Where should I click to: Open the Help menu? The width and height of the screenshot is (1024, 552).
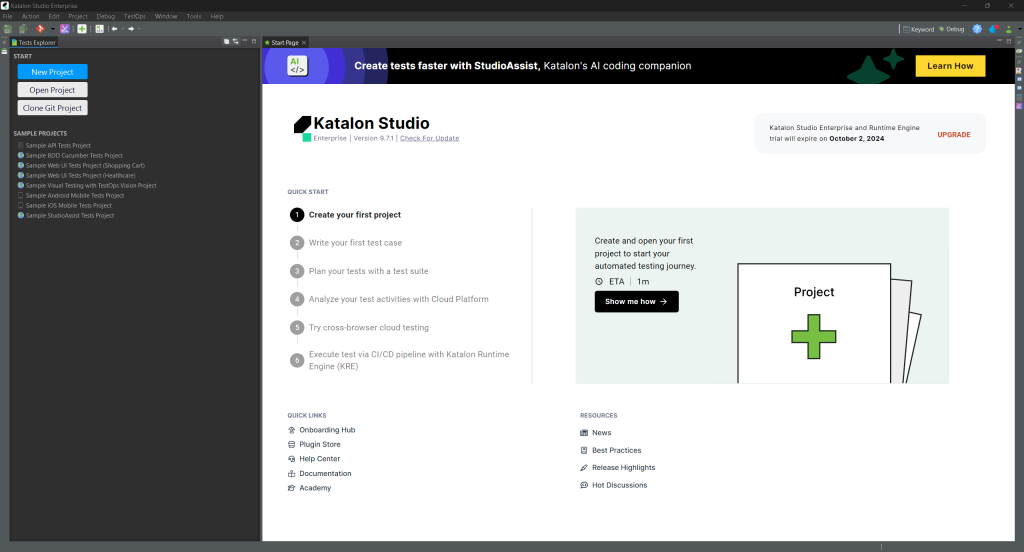point(217,16)
